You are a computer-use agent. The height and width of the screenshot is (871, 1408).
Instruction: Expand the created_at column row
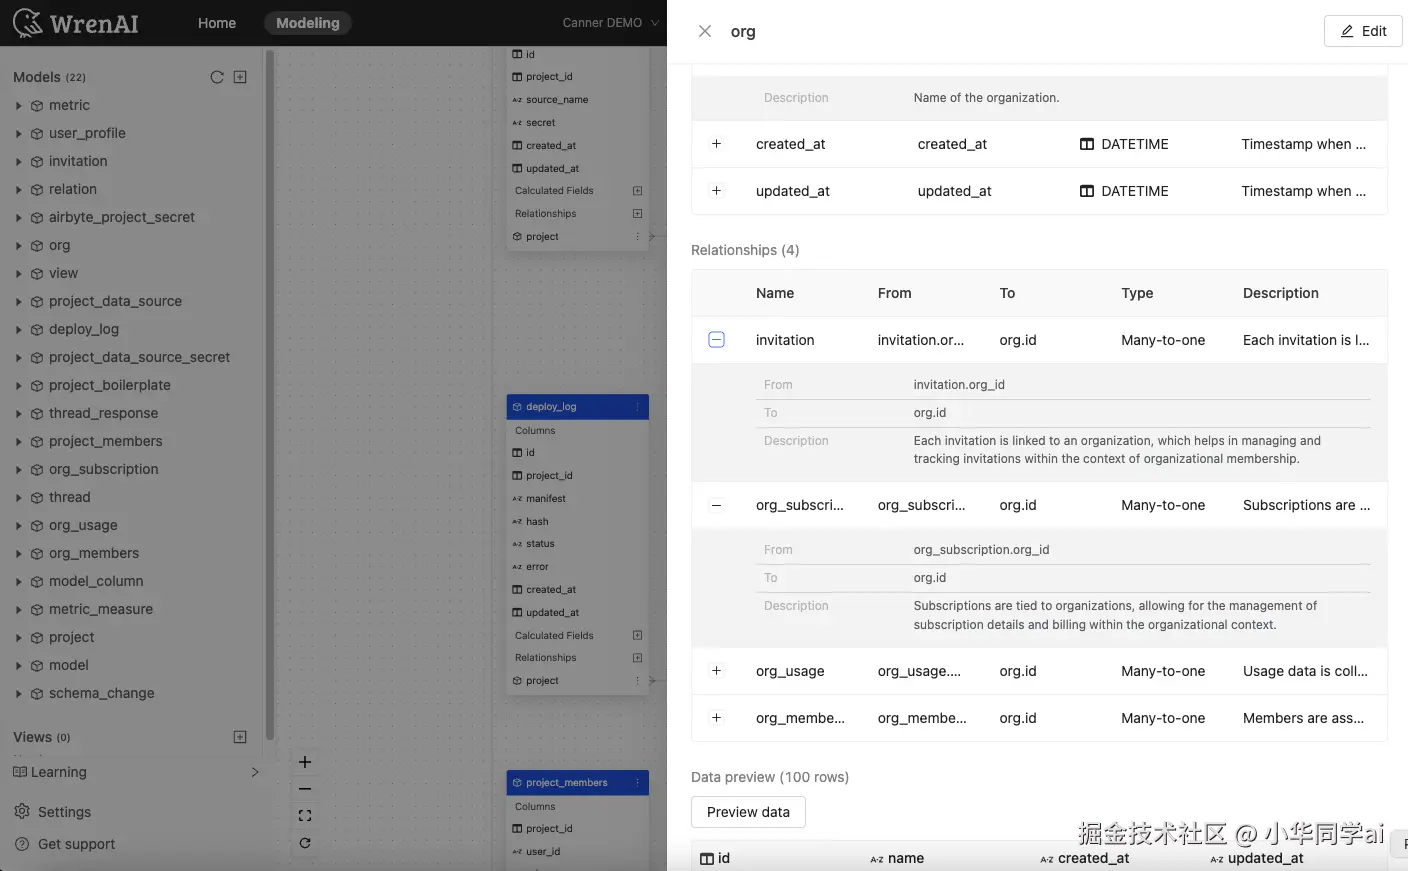[716, 144]
